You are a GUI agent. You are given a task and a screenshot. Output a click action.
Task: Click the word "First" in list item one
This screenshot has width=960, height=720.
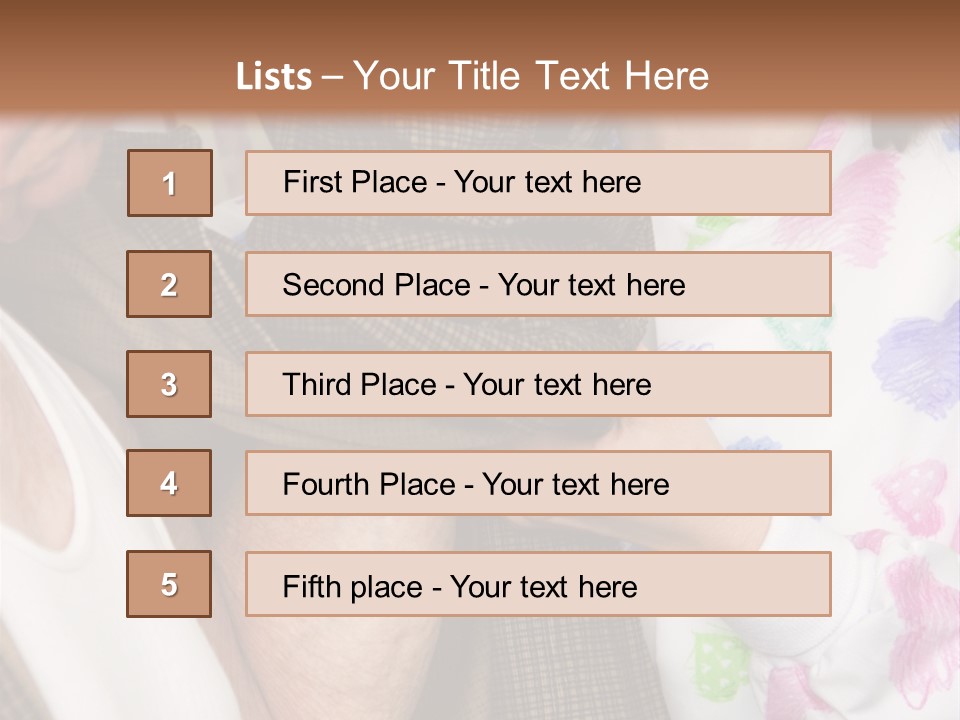click(314, 182)
